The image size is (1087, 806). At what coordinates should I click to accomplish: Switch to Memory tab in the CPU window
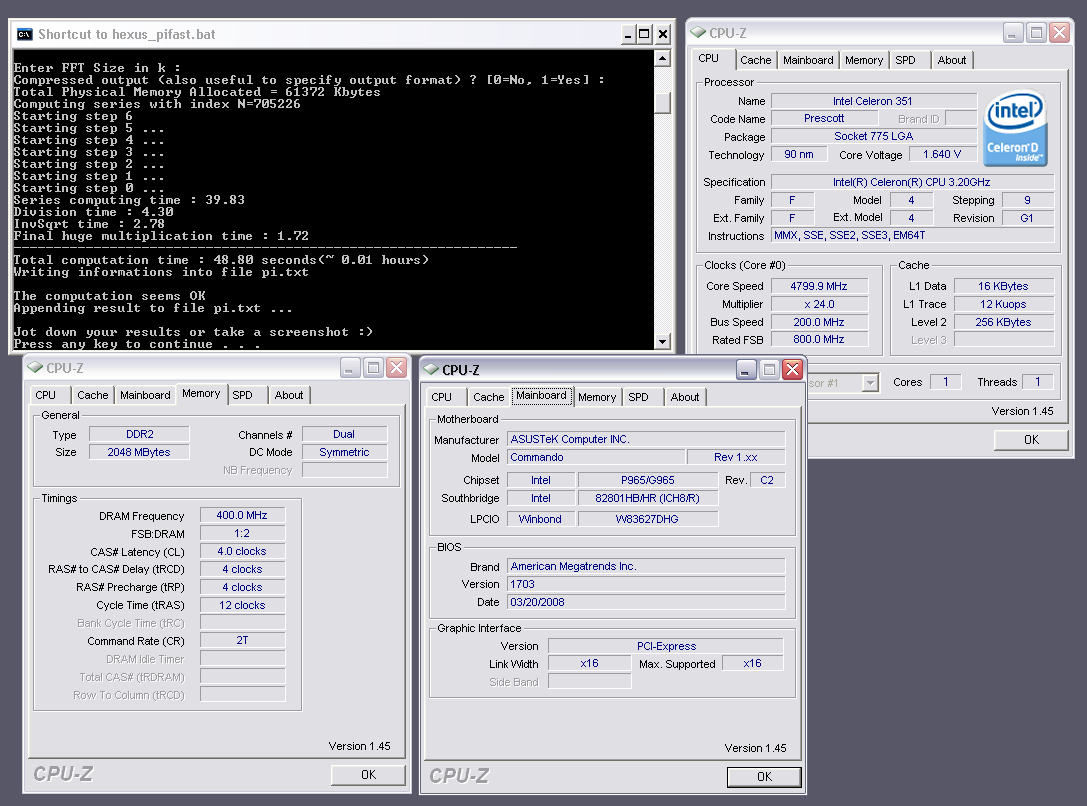pyautogui.click(x=864, y=60)
